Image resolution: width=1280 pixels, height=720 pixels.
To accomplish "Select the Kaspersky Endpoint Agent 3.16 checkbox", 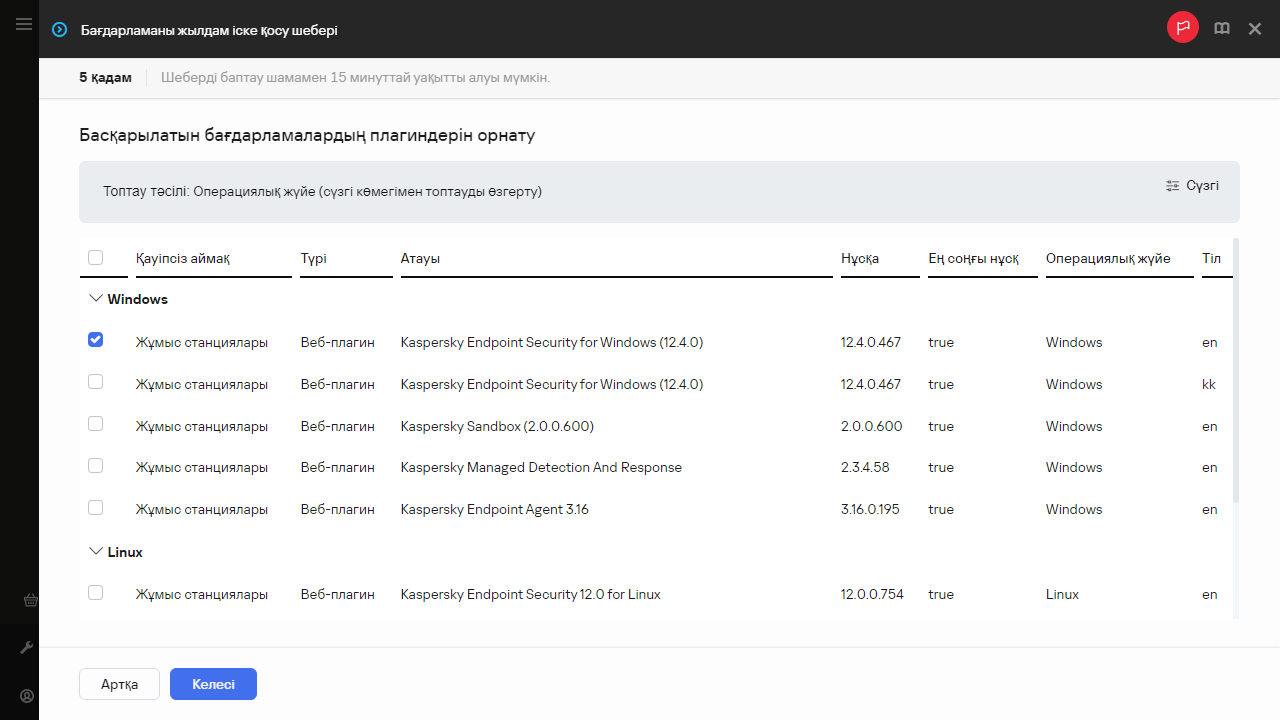I will coord(96,508).
